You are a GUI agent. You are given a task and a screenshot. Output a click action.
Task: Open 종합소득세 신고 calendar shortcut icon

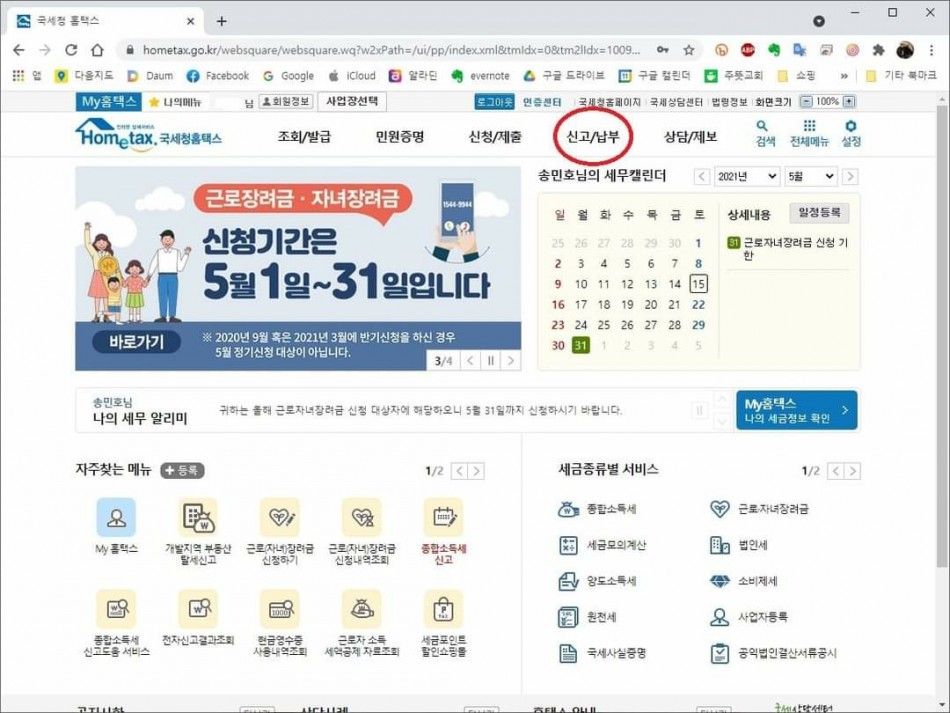click(443, 518)
